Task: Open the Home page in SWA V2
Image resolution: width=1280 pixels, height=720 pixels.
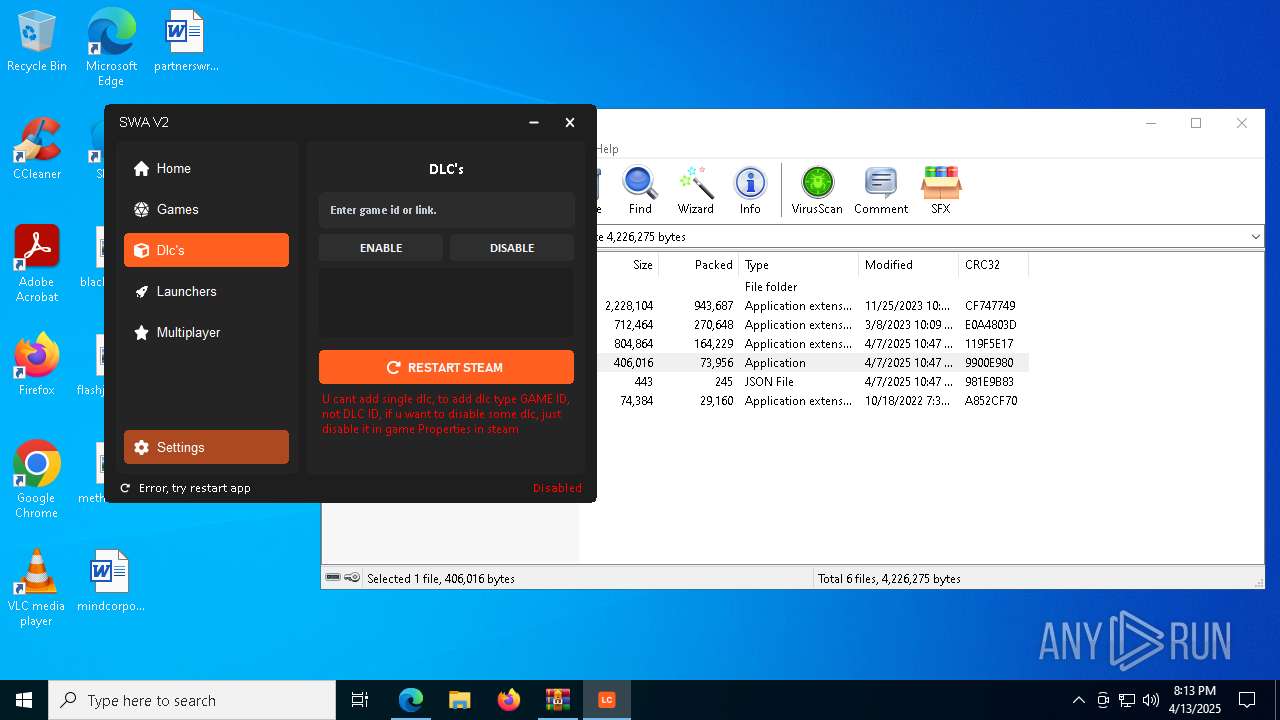Action: point(206,168)
